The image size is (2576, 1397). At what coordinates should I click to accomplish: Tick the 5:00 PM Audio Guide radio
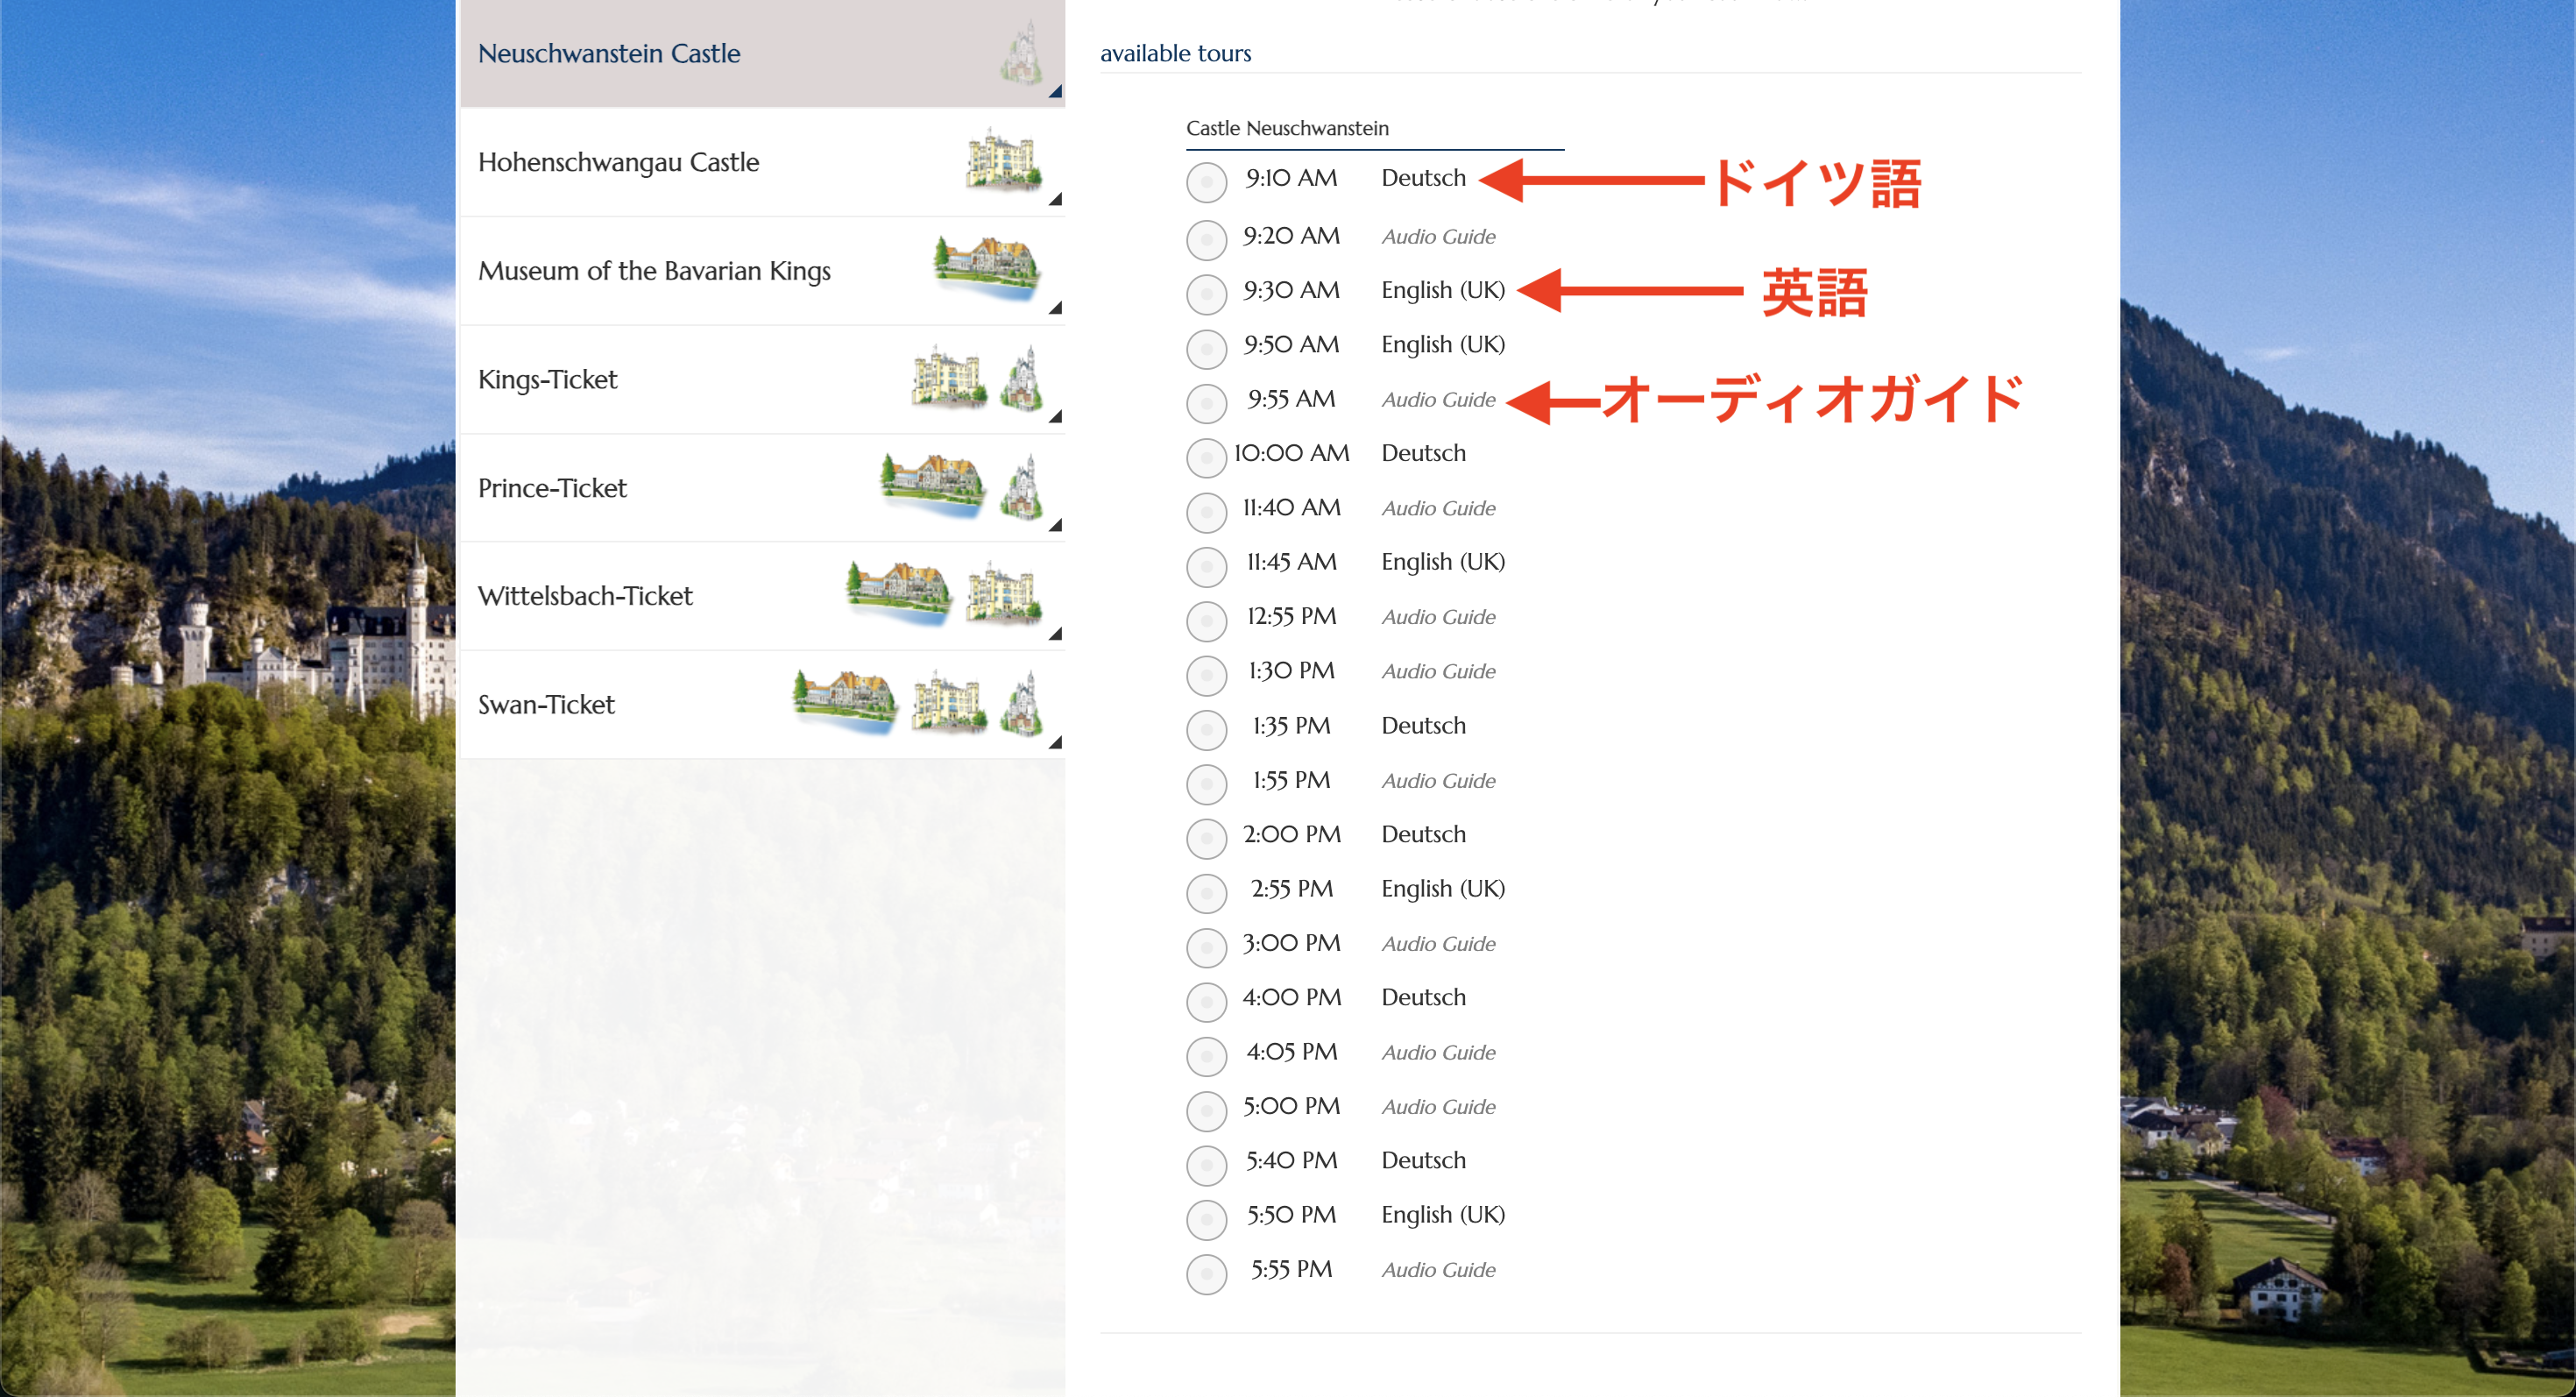[x=1207, y=1110]
